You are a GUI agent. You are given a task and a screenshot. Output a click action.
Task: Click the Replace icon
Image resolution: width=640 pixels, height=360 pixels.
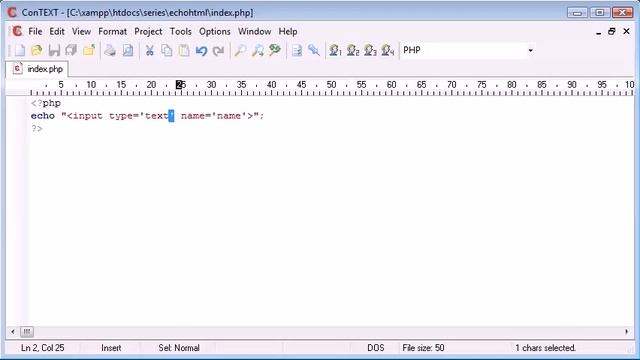[275, 51]
